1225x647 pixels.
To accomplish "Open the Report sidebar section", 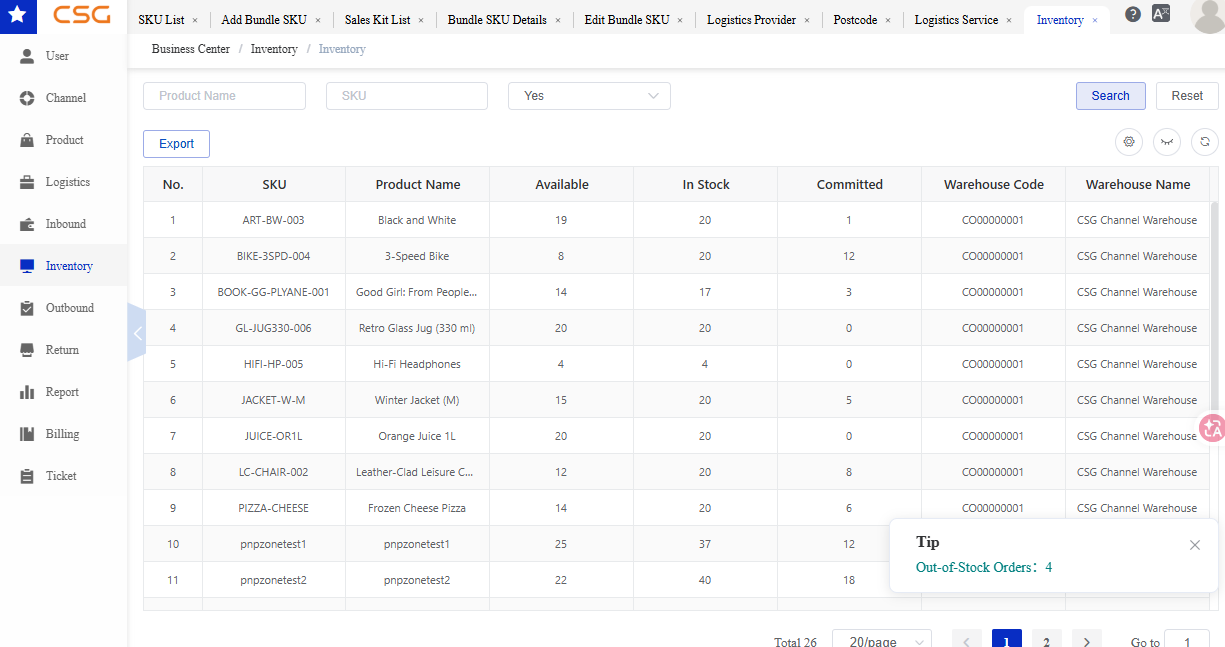I will pos(63,392).
